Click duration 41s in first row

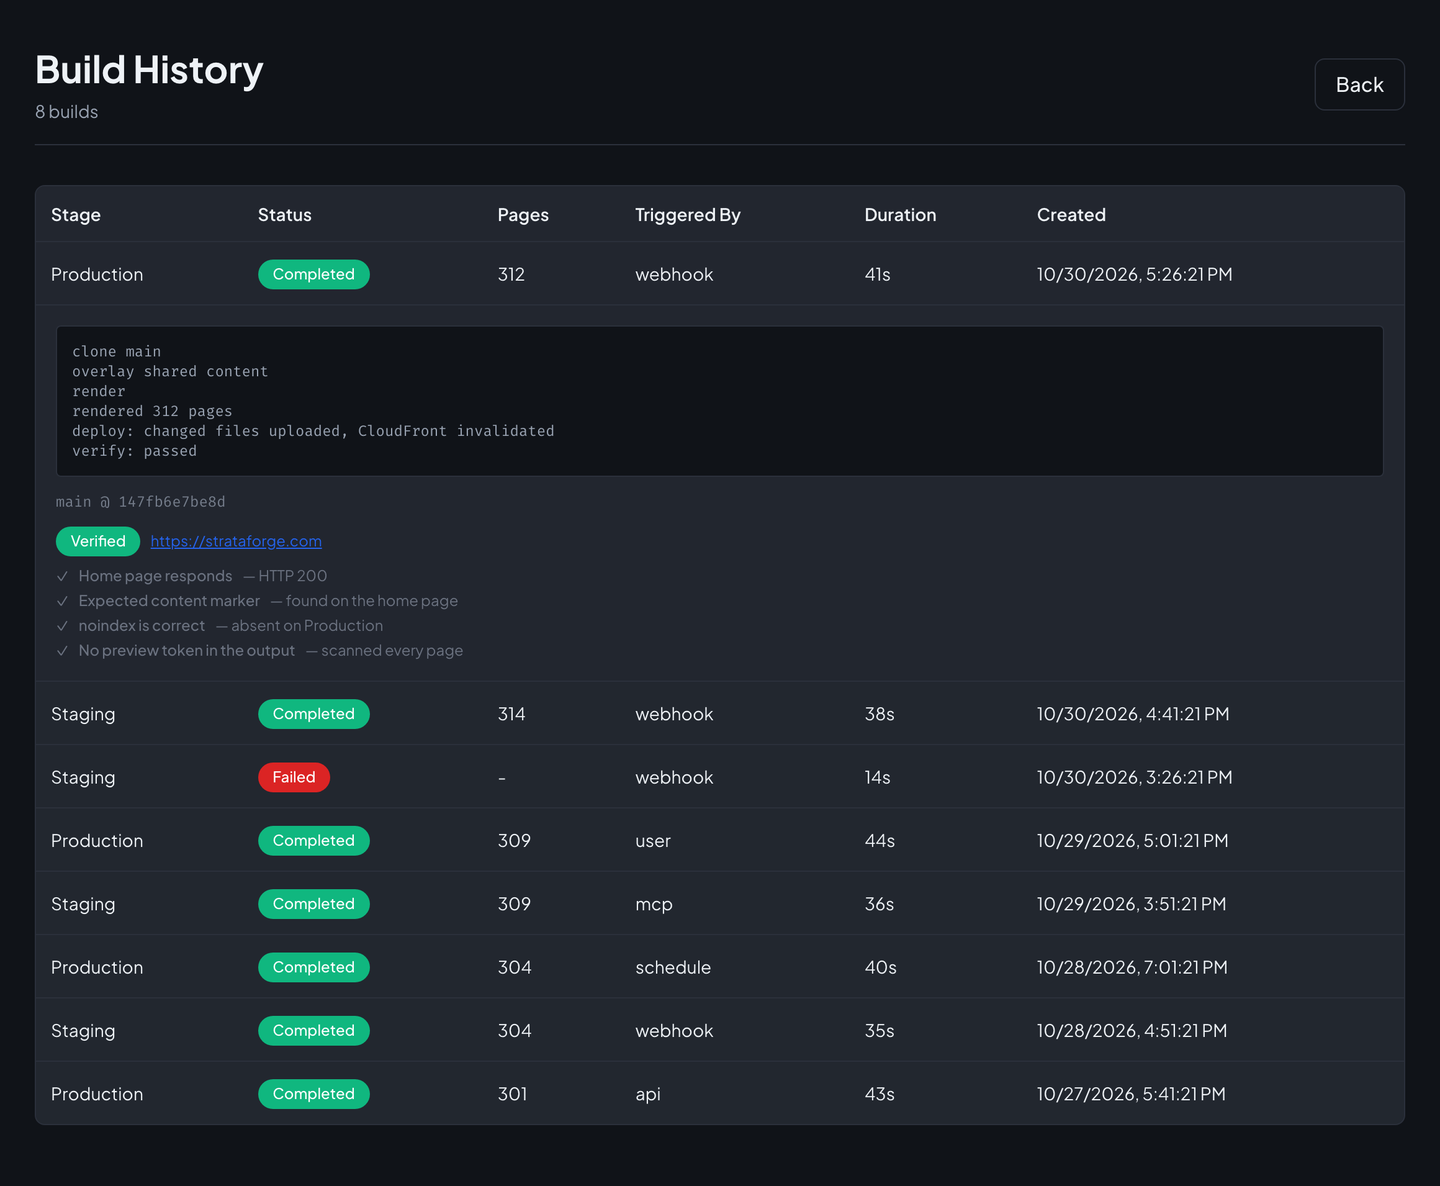pos(878,274)
